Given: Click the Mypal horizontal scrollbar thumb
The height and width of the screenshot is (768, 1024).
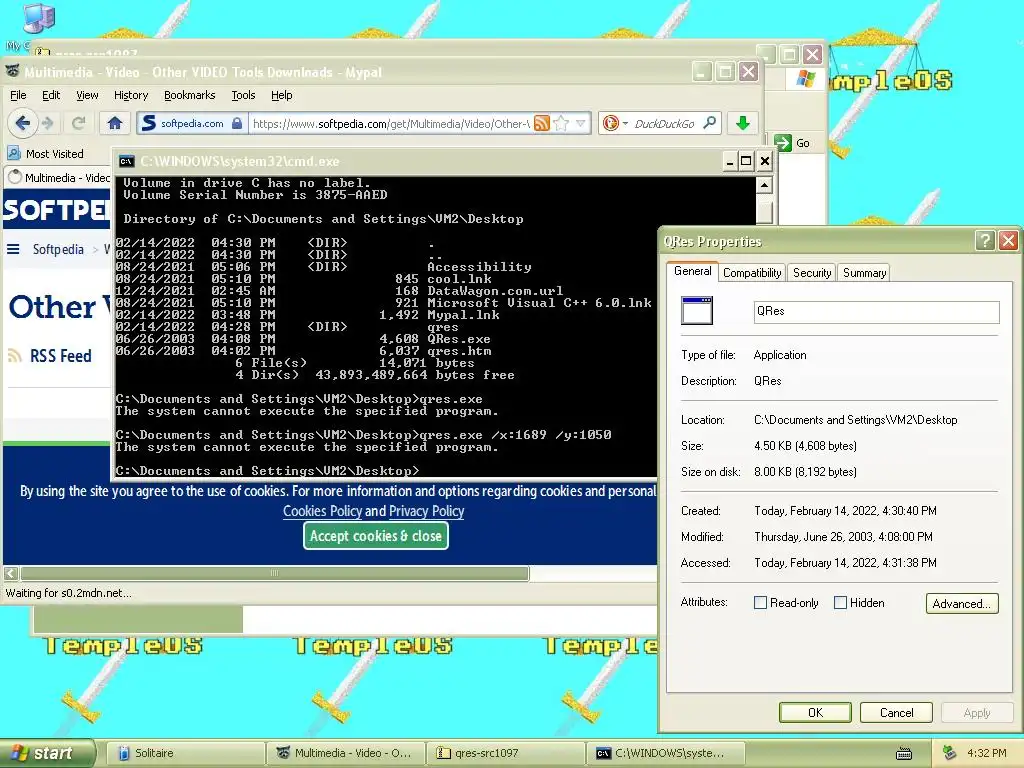Looking at the screenshot, I should (274, 573).
